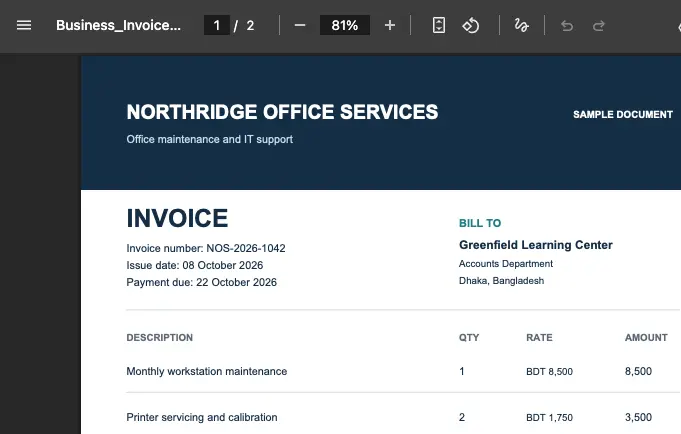Click quantity 1 for workstation maintenance
The height and width of the screenshot is (434, 681).
[462, 371]
